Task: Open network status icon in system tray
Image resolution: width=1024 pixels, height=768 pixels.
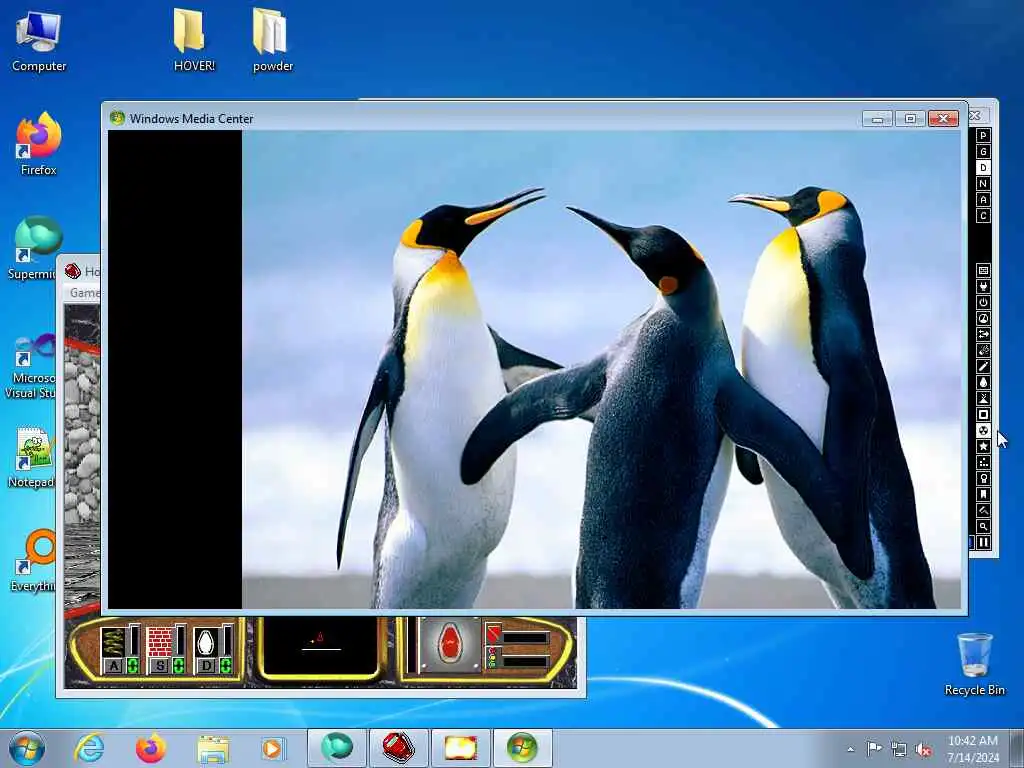Action: click(x=899, y=749)
